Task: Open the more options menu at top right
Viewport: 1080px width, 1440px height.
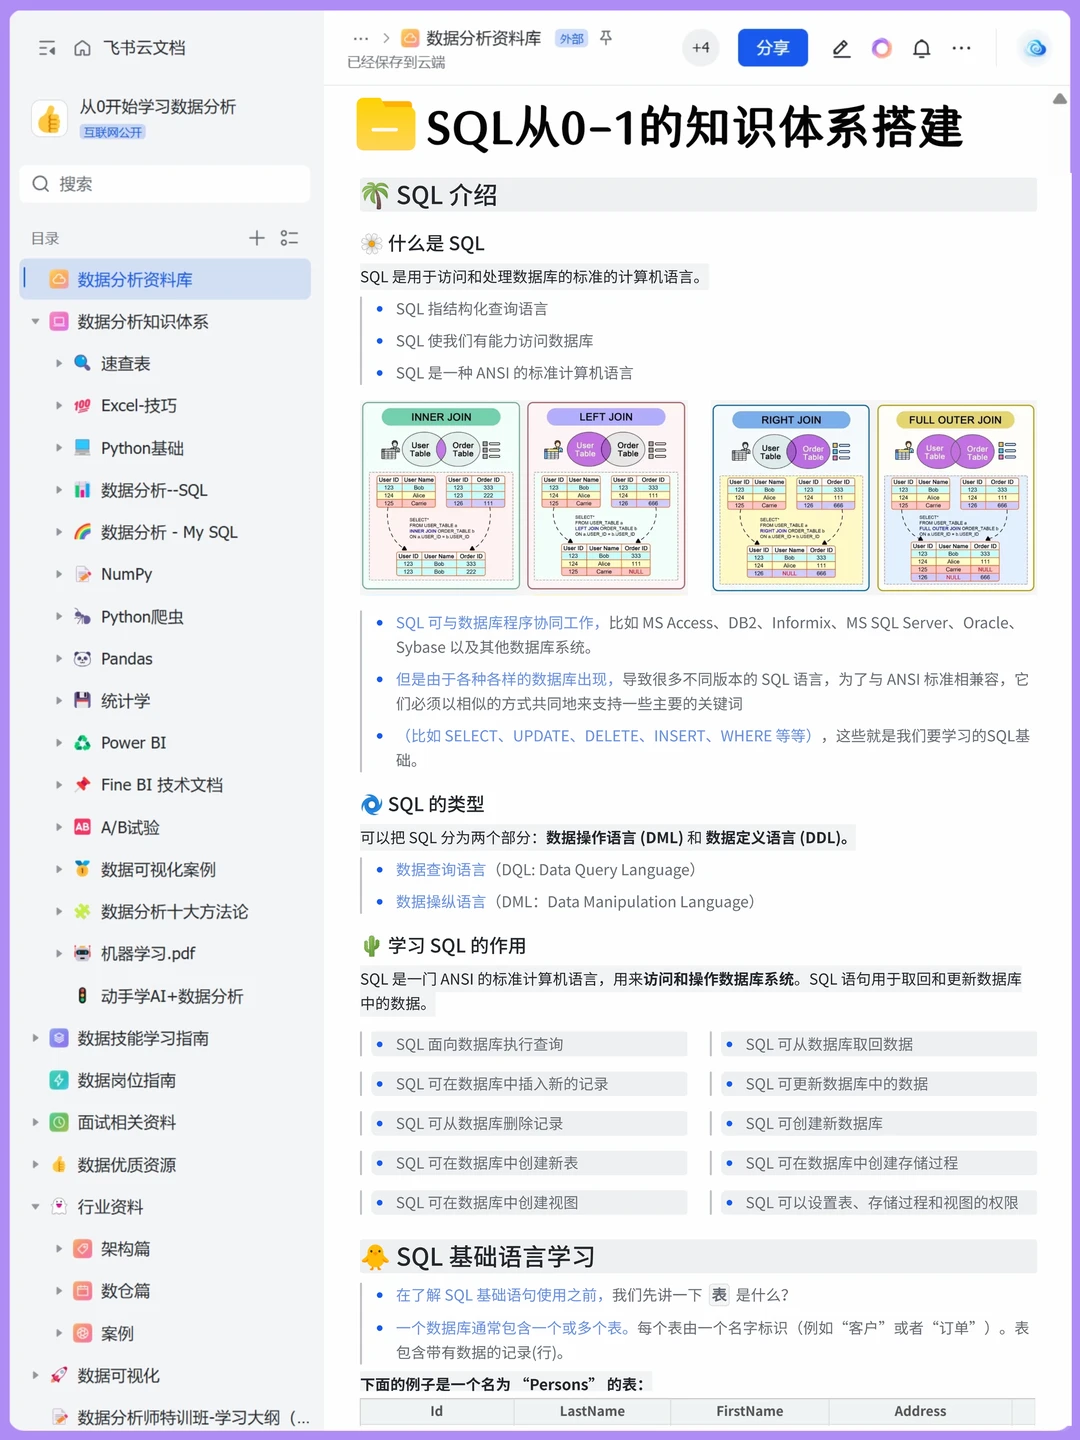Action: coord(961,47)
